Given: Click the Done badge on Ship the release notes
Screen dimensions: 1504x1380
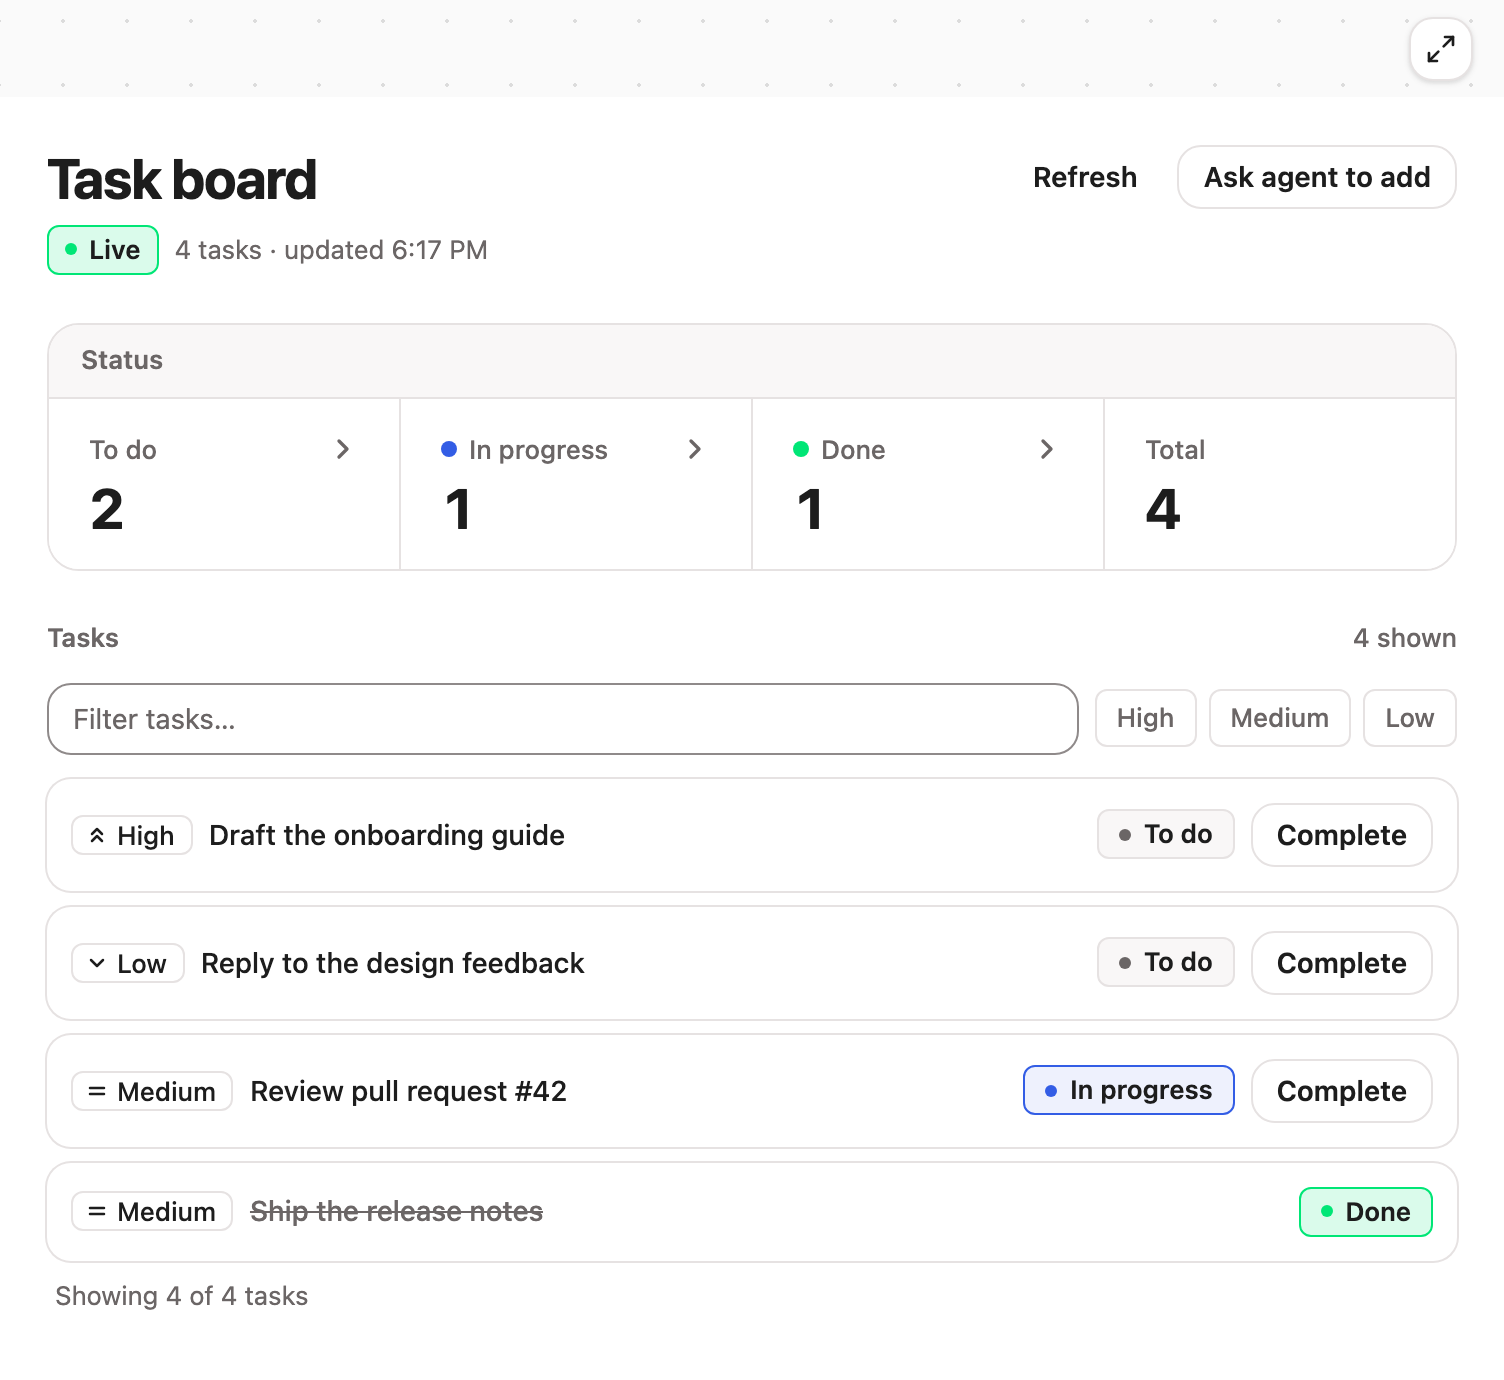Looking at the screenshot, I should coord(1366,1212).
